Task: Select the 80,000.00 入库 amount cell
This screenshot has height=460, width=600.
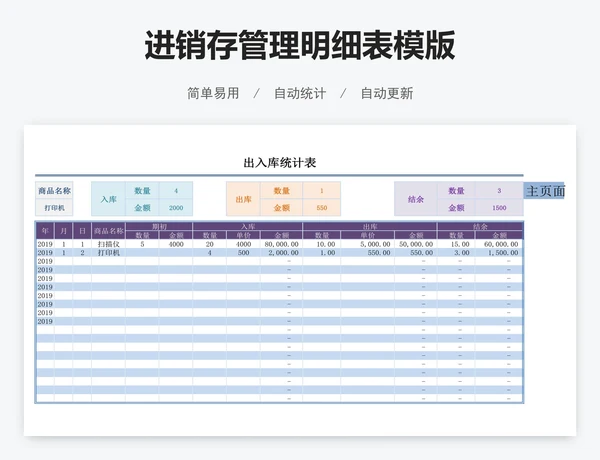Action: pos(282,244)
